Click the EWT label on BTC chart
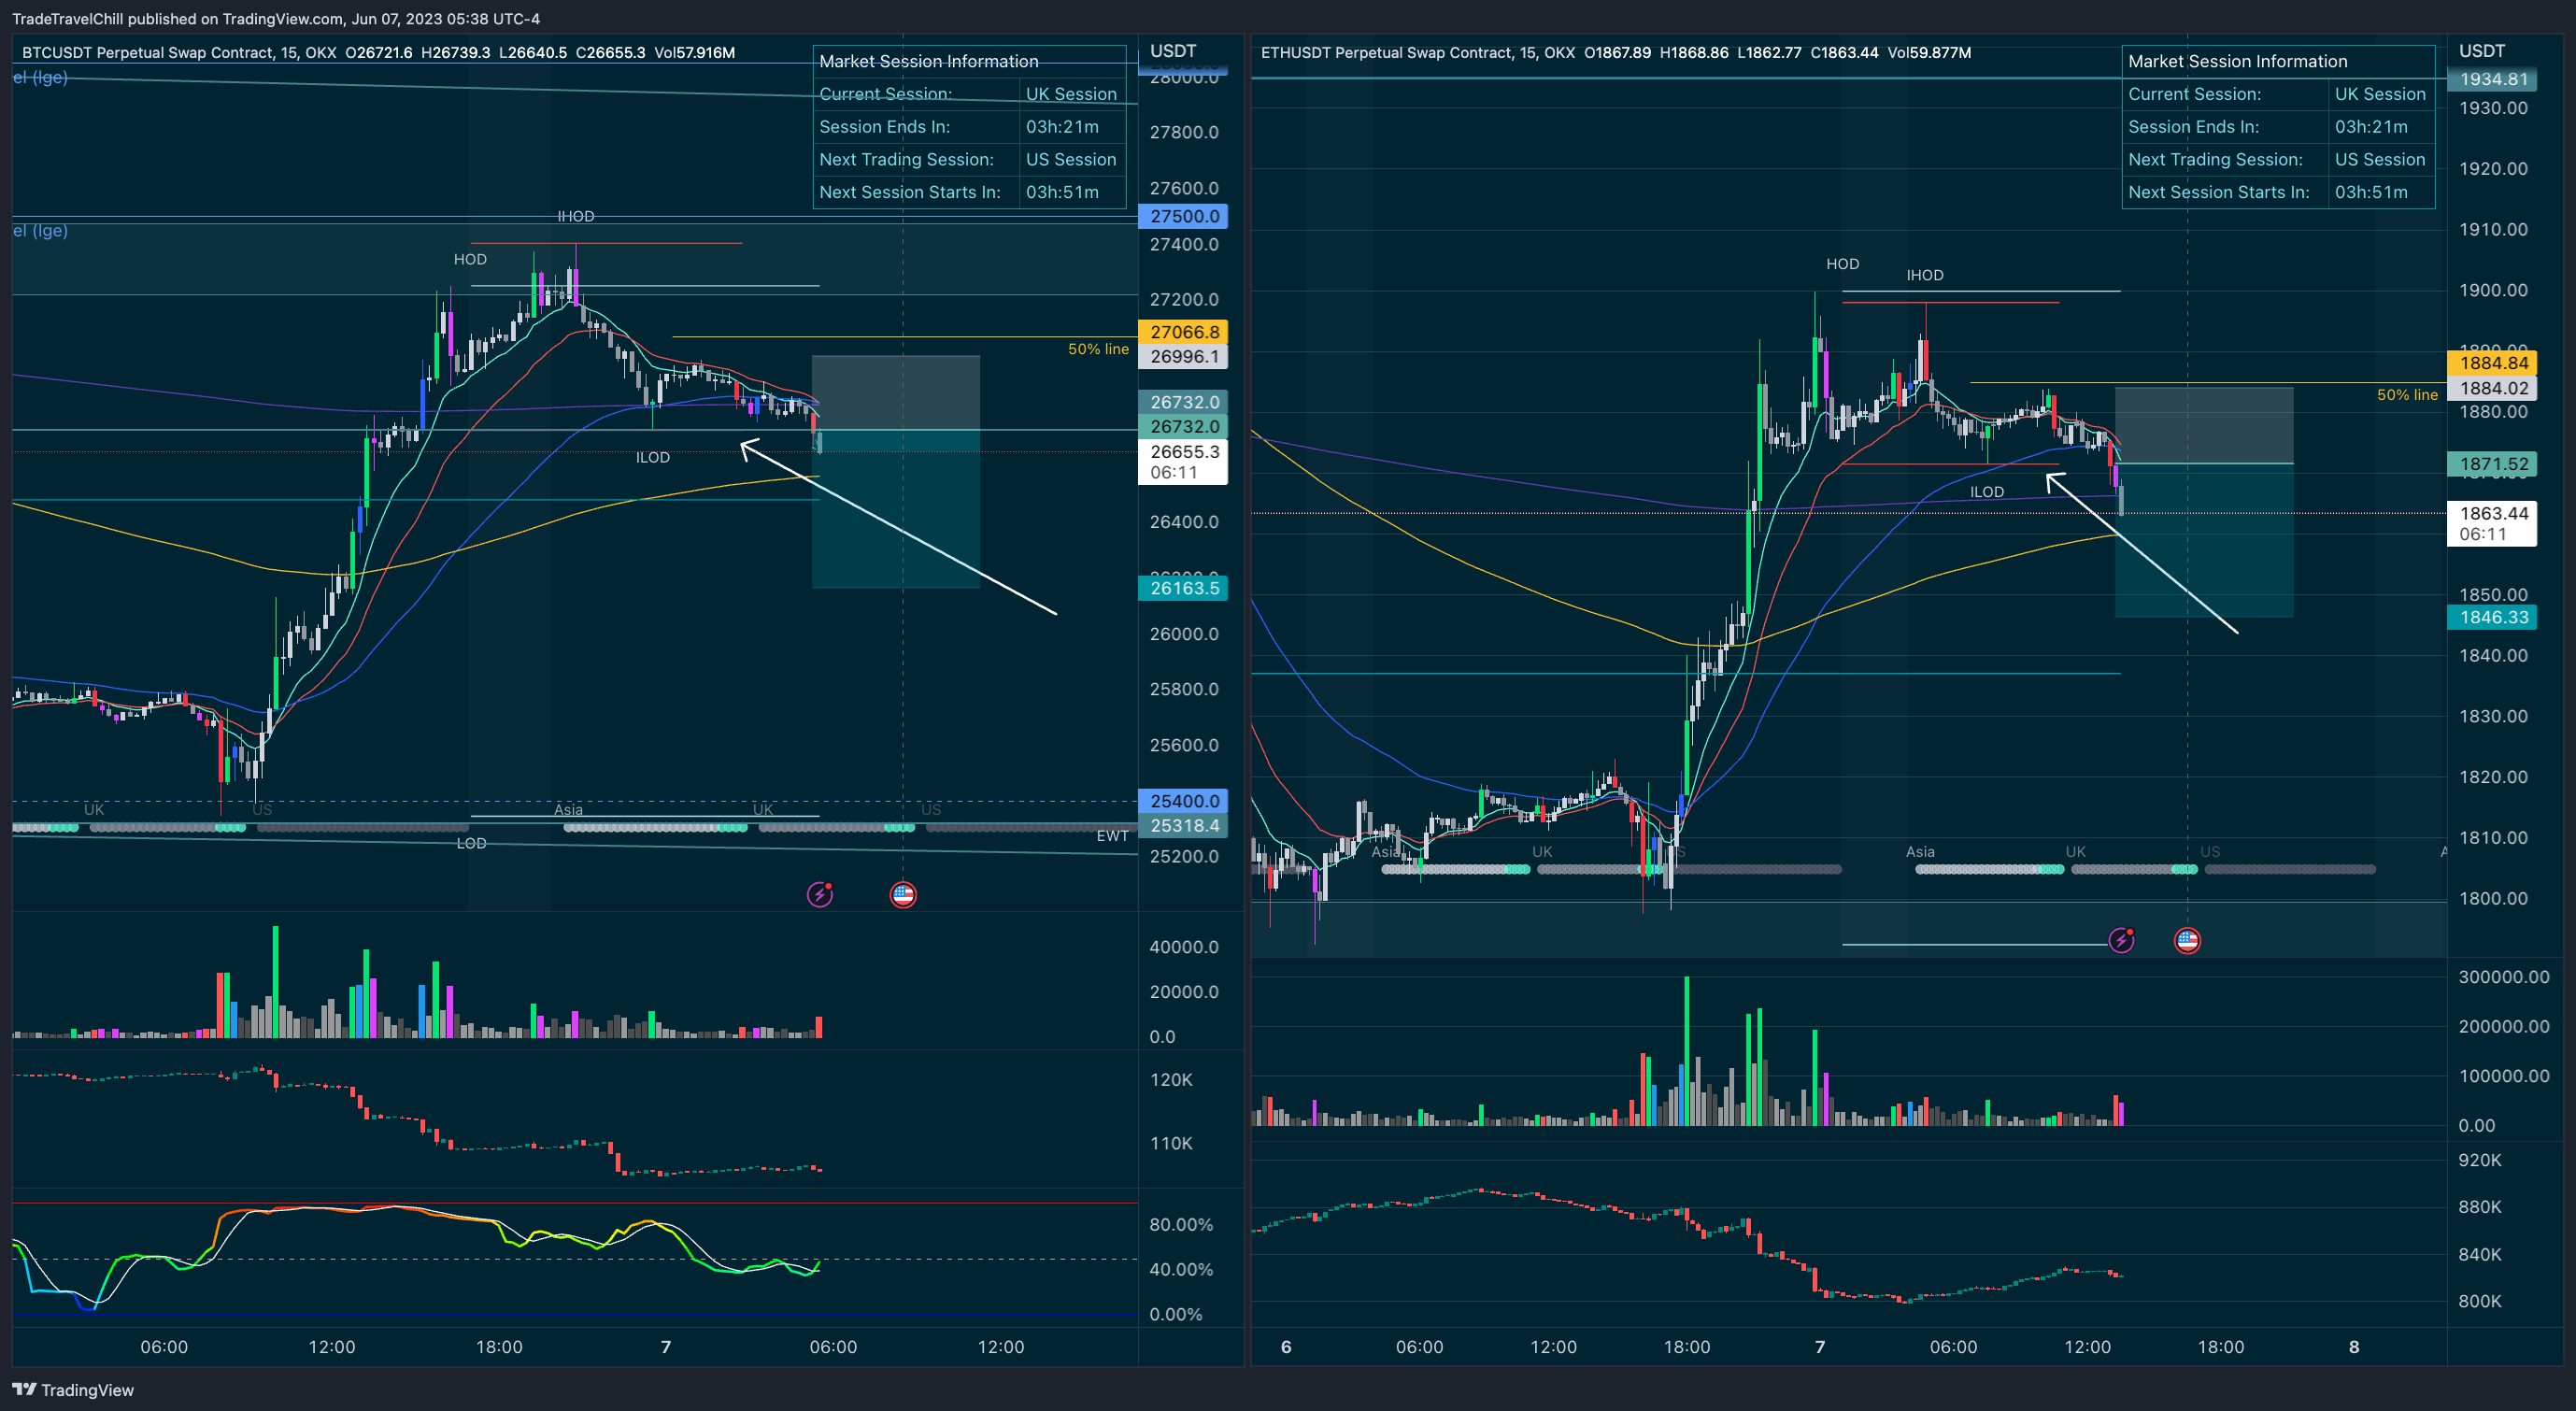 [1112, 836]
